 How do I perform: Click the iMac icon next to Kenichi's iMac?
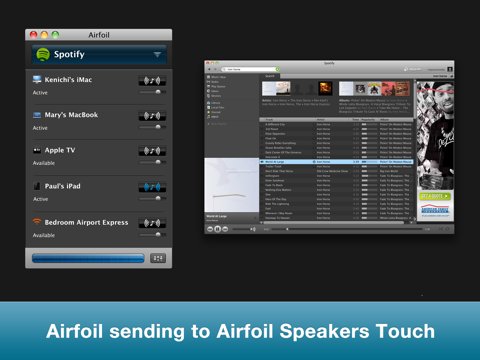pos(37,79)
